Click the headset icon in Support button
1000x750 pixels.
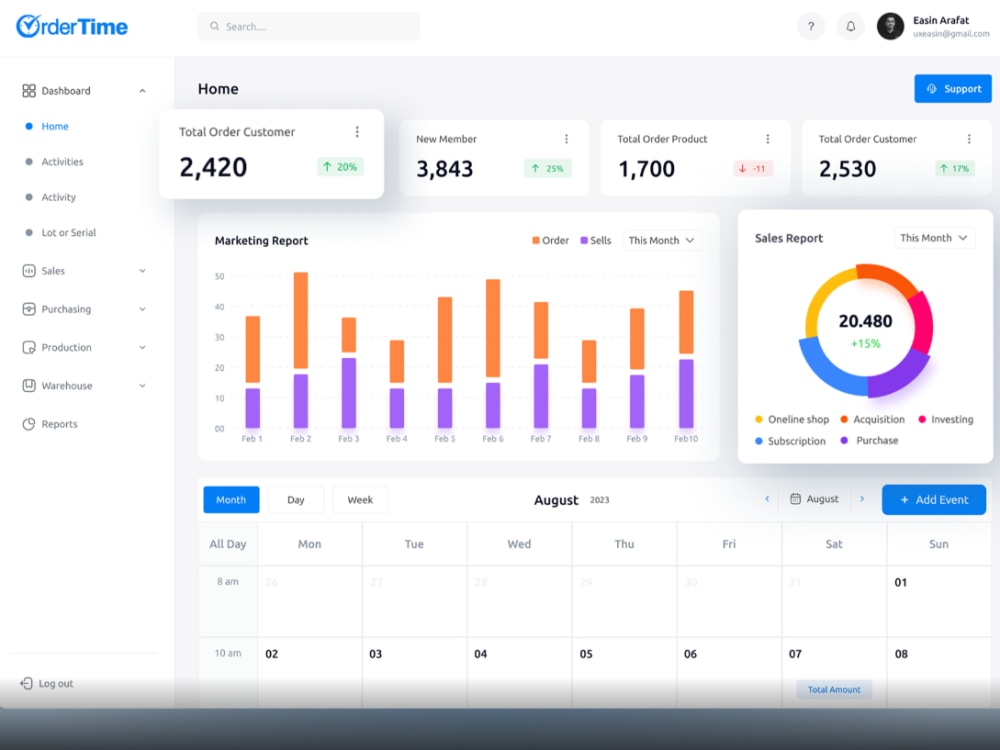click(932, 89)
